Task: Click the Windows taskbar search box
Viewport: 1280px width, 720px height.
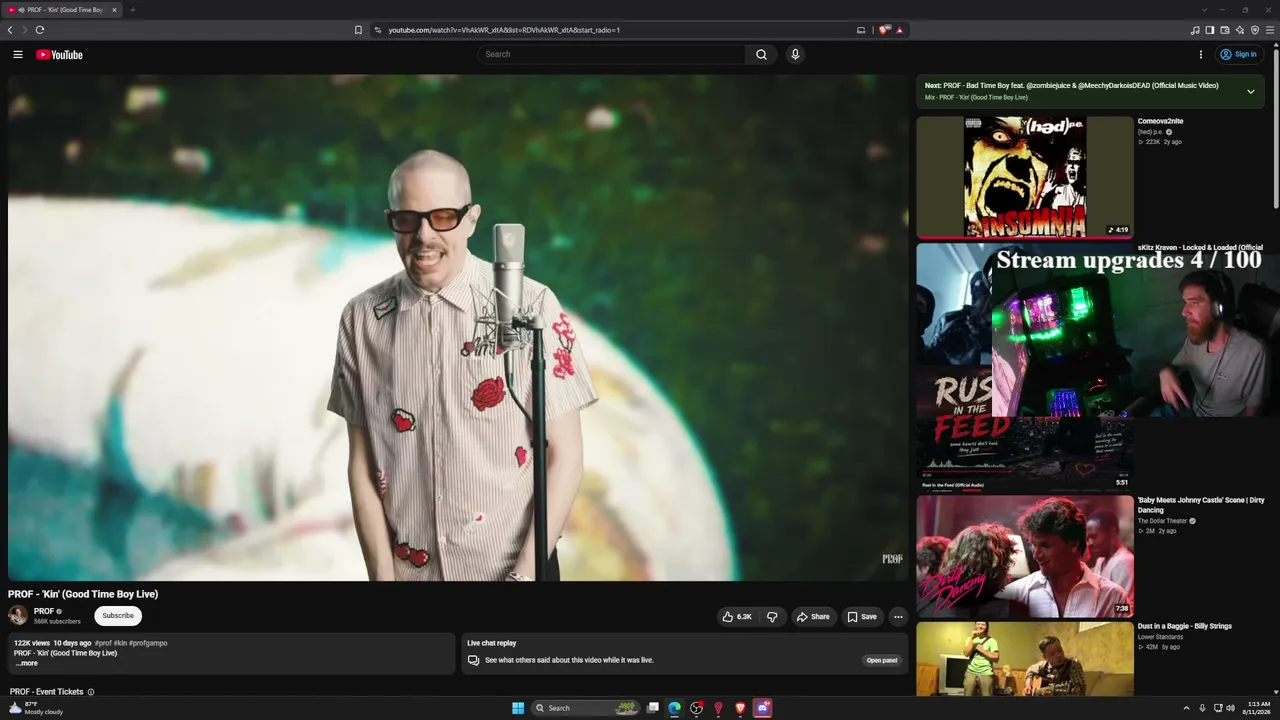Action: pyautogui.click(x=586, y=708)
